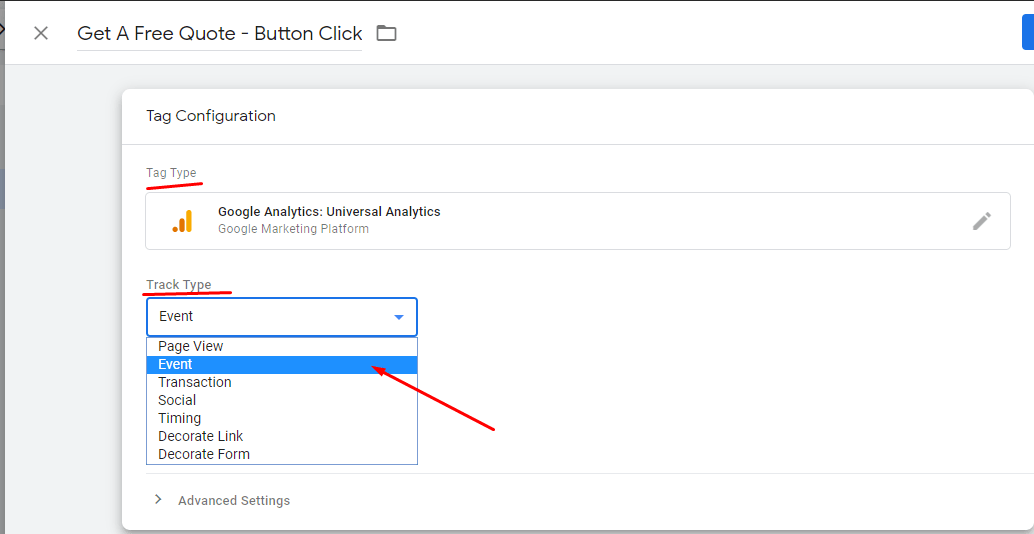Viewport: 1034px width, 534px height.
Task: Click the folder icon beside tag name
Action: tap(386, 33)
